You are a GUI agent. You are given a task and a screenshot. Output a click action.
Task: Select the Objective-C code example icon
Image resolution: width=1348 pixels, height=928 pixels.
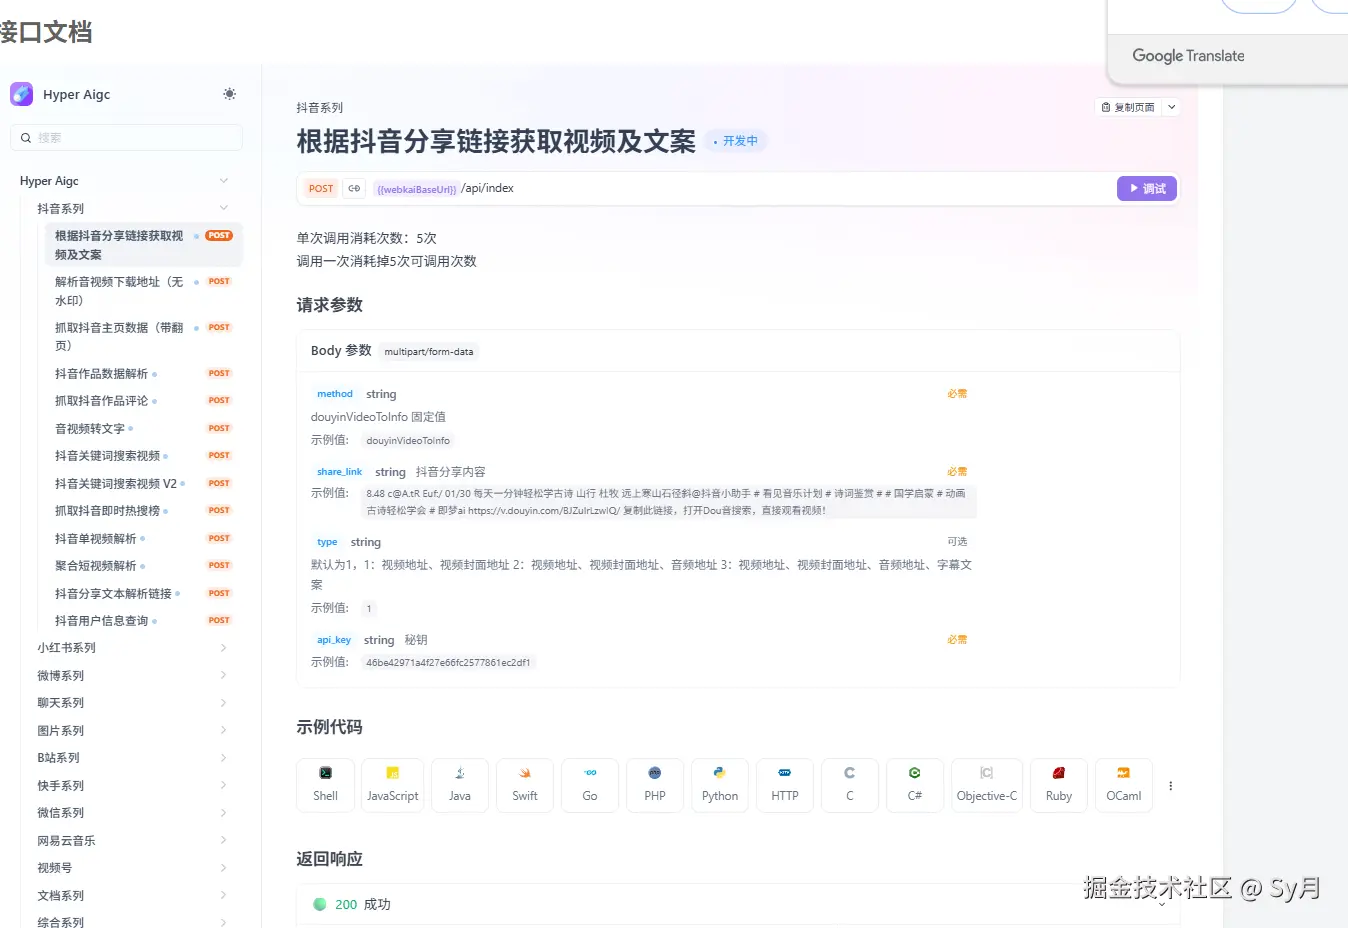pyautogui.click(x=987, y=785)
